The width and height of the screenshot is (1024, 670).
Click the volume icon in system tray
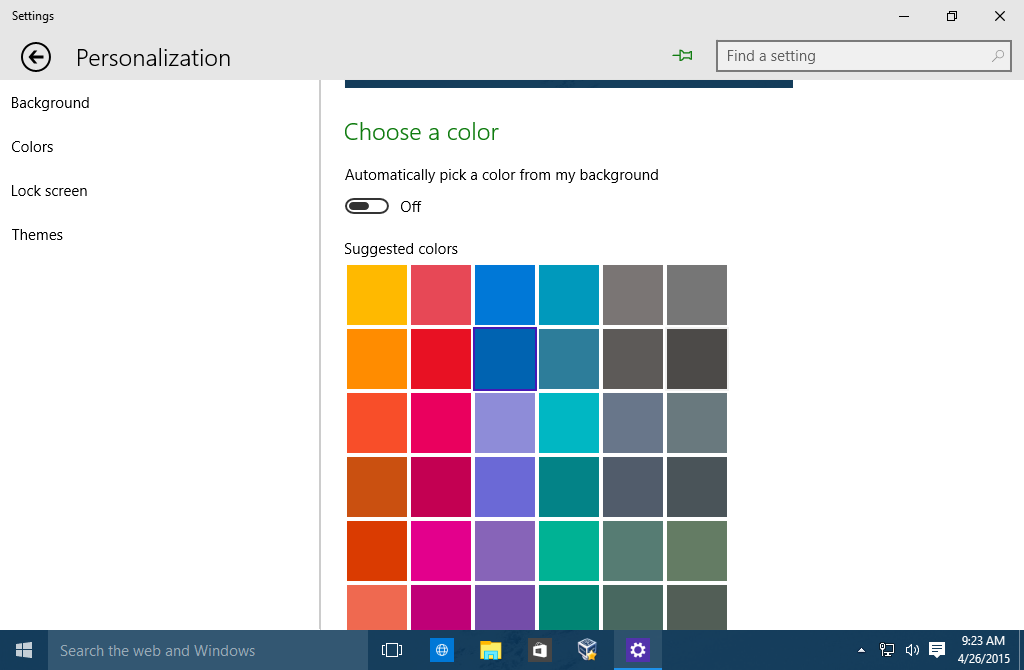[x=911, y=650]
